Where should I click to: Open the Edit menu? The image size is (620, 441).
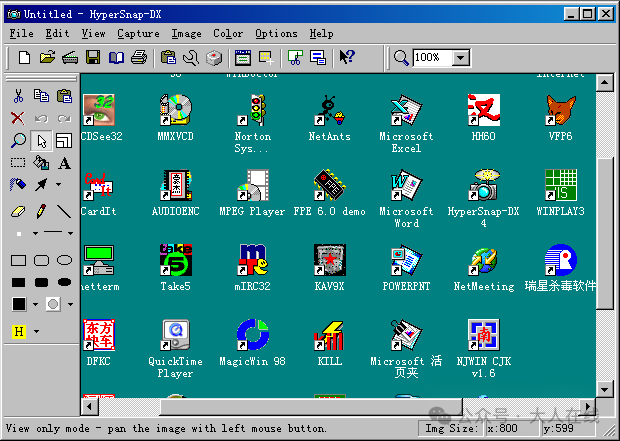pos(57,34)
